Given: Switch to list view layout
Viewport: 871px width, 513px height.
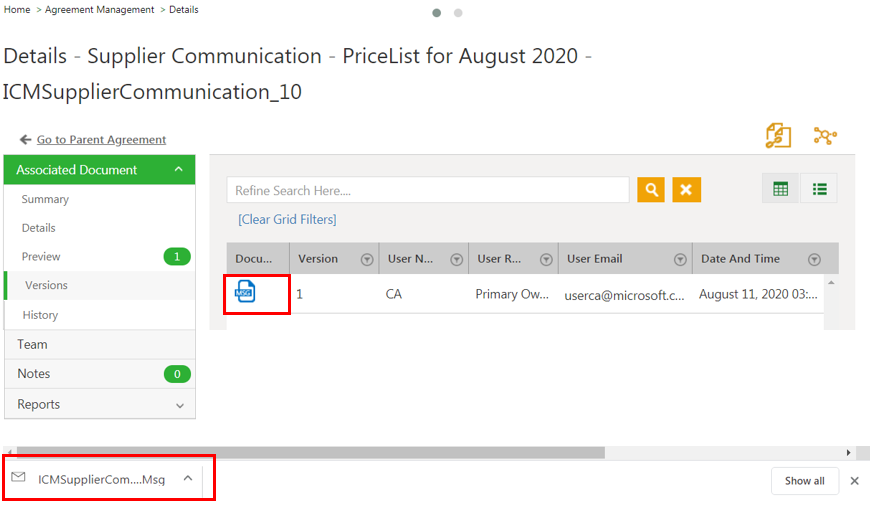Looking at the screenshot, I should pyautogui.click(x=819, y=189).
